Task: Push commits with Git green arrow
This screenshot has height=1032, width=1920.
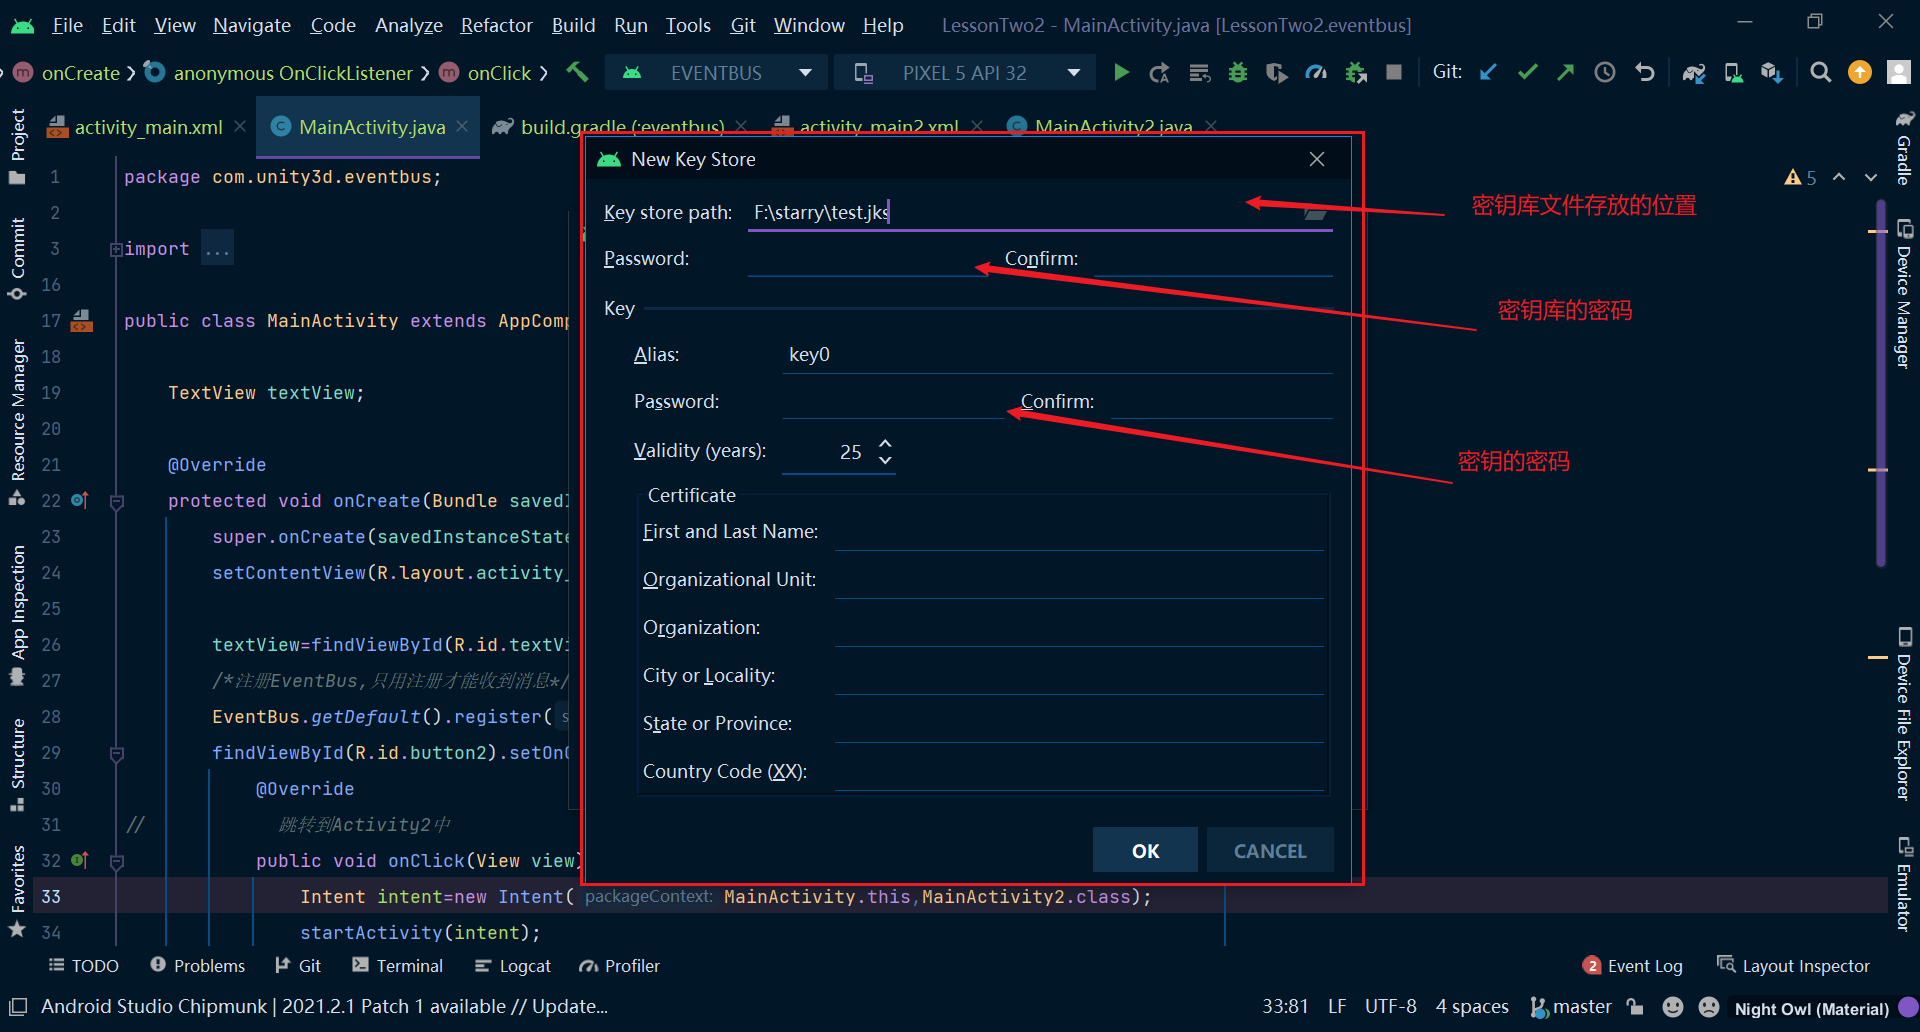Action: [1565, 72]
